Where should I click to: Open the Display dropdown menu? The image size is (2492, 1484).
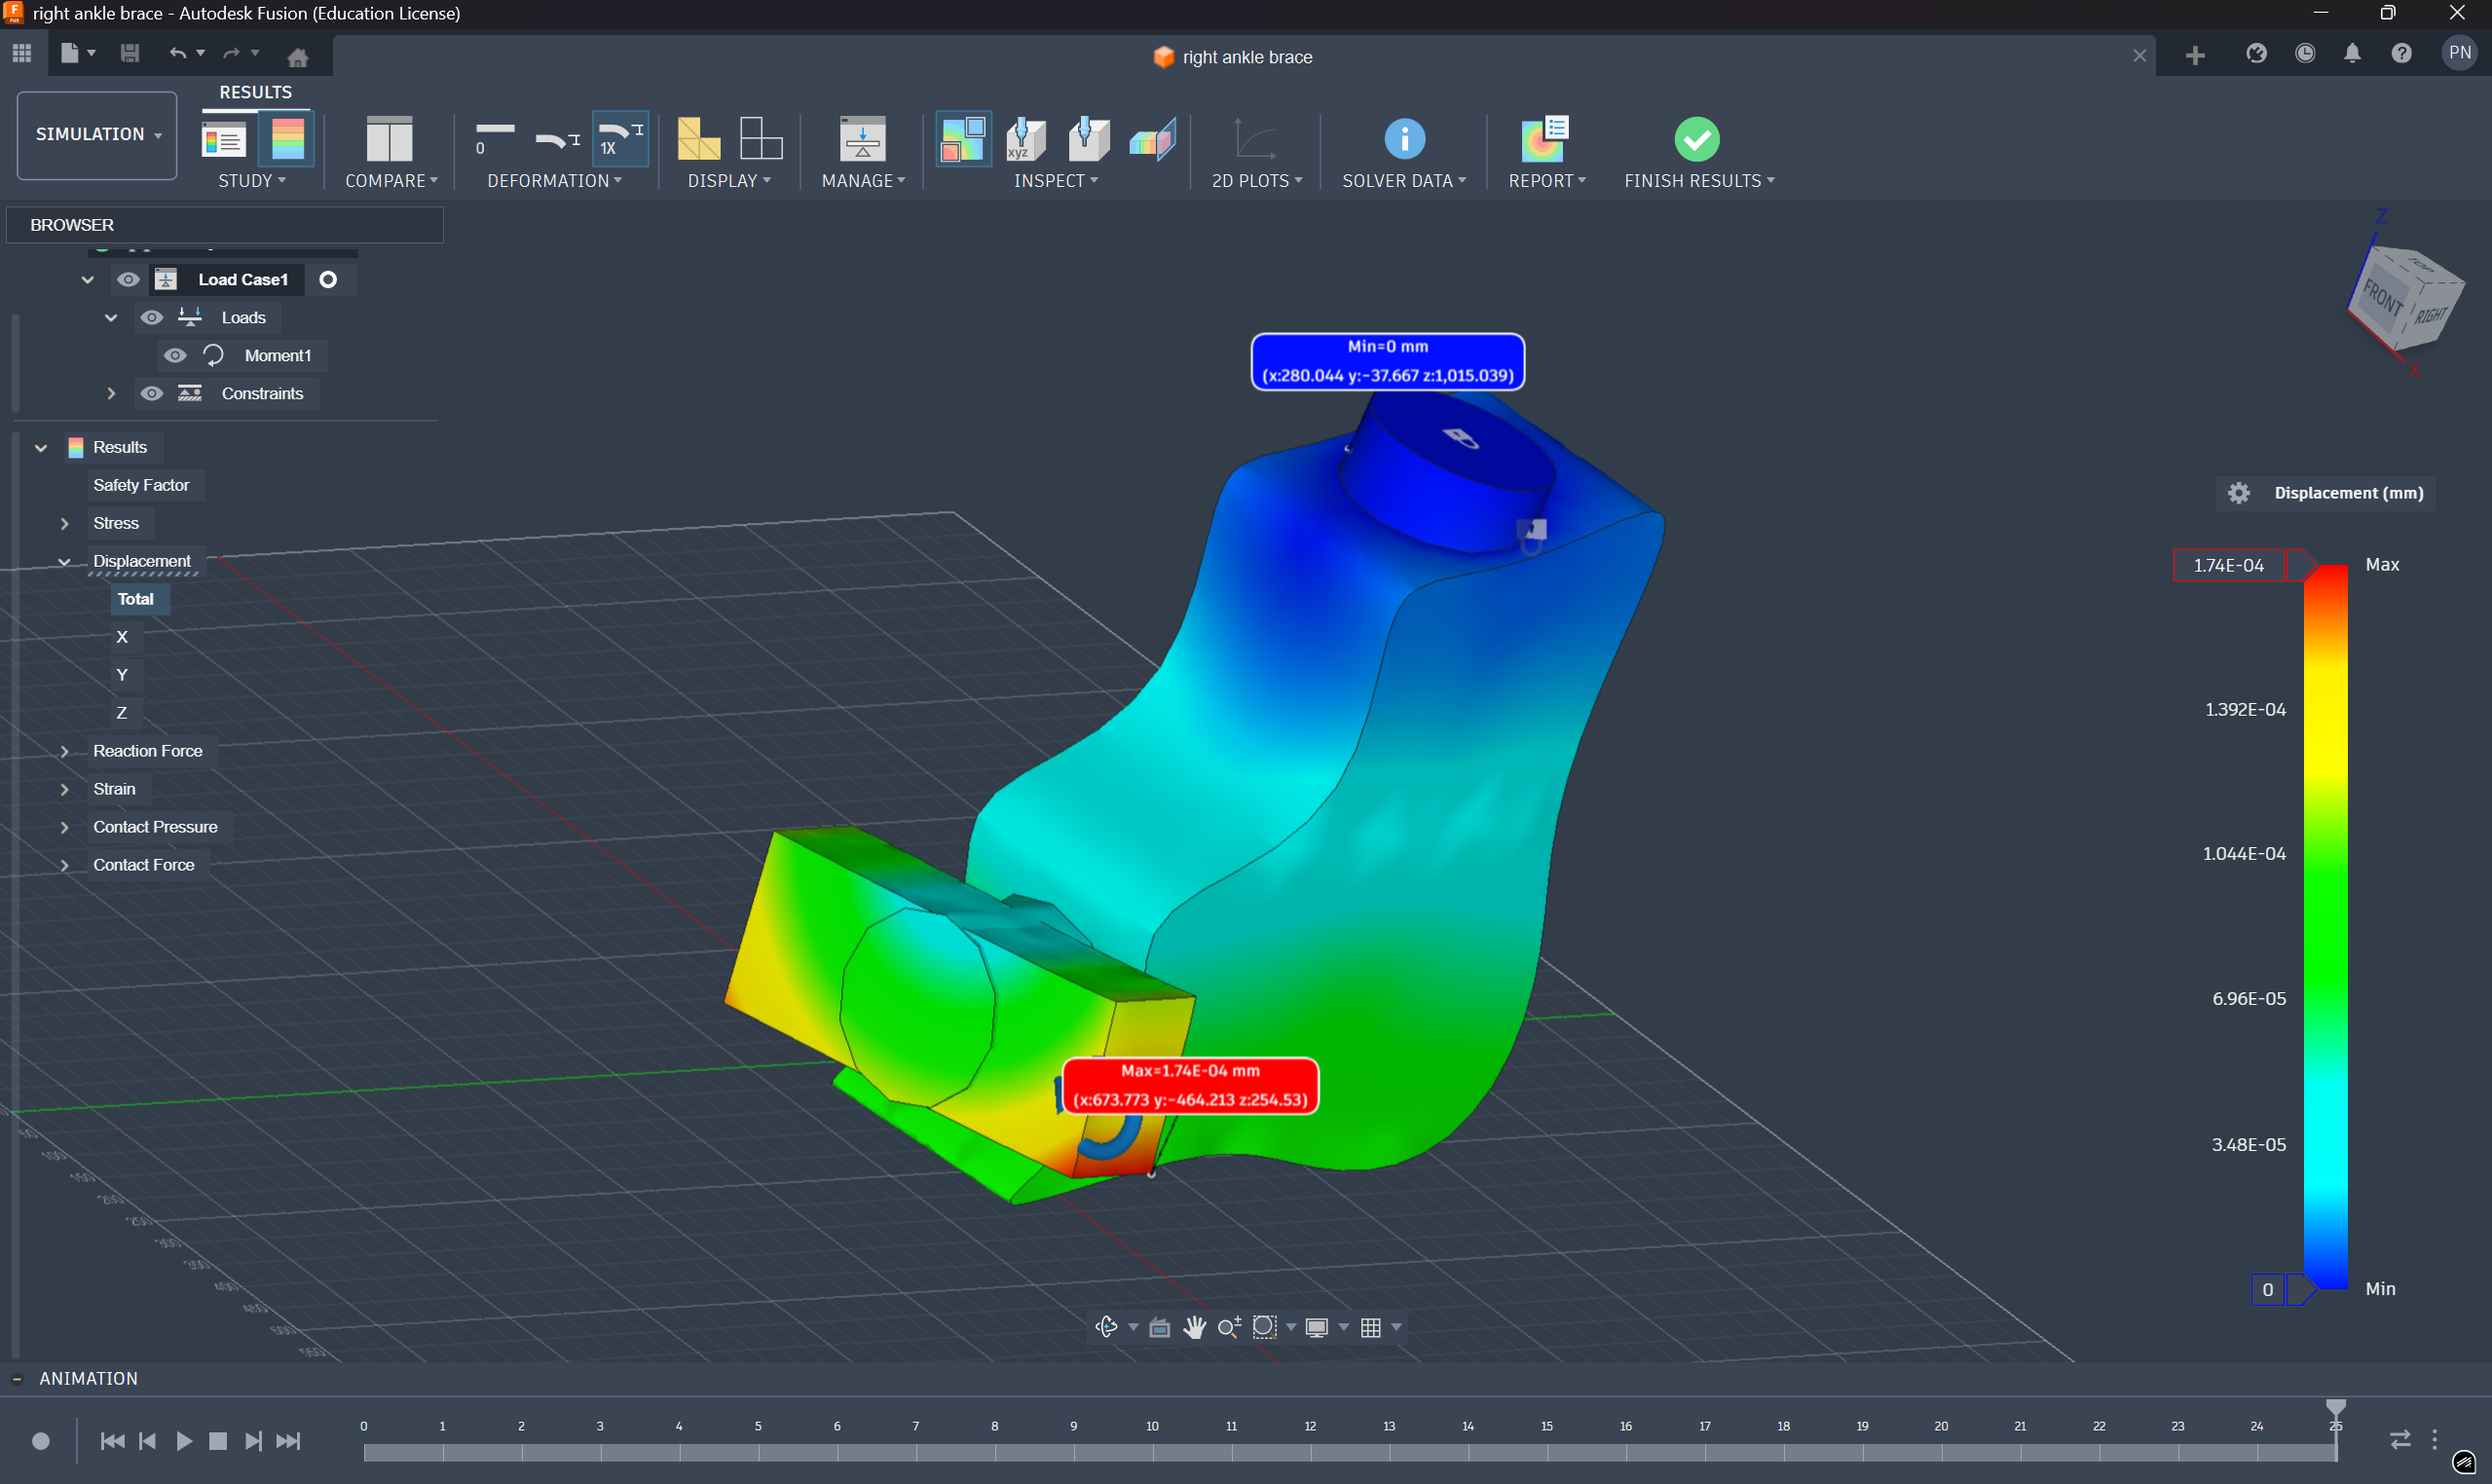[729, 180]
